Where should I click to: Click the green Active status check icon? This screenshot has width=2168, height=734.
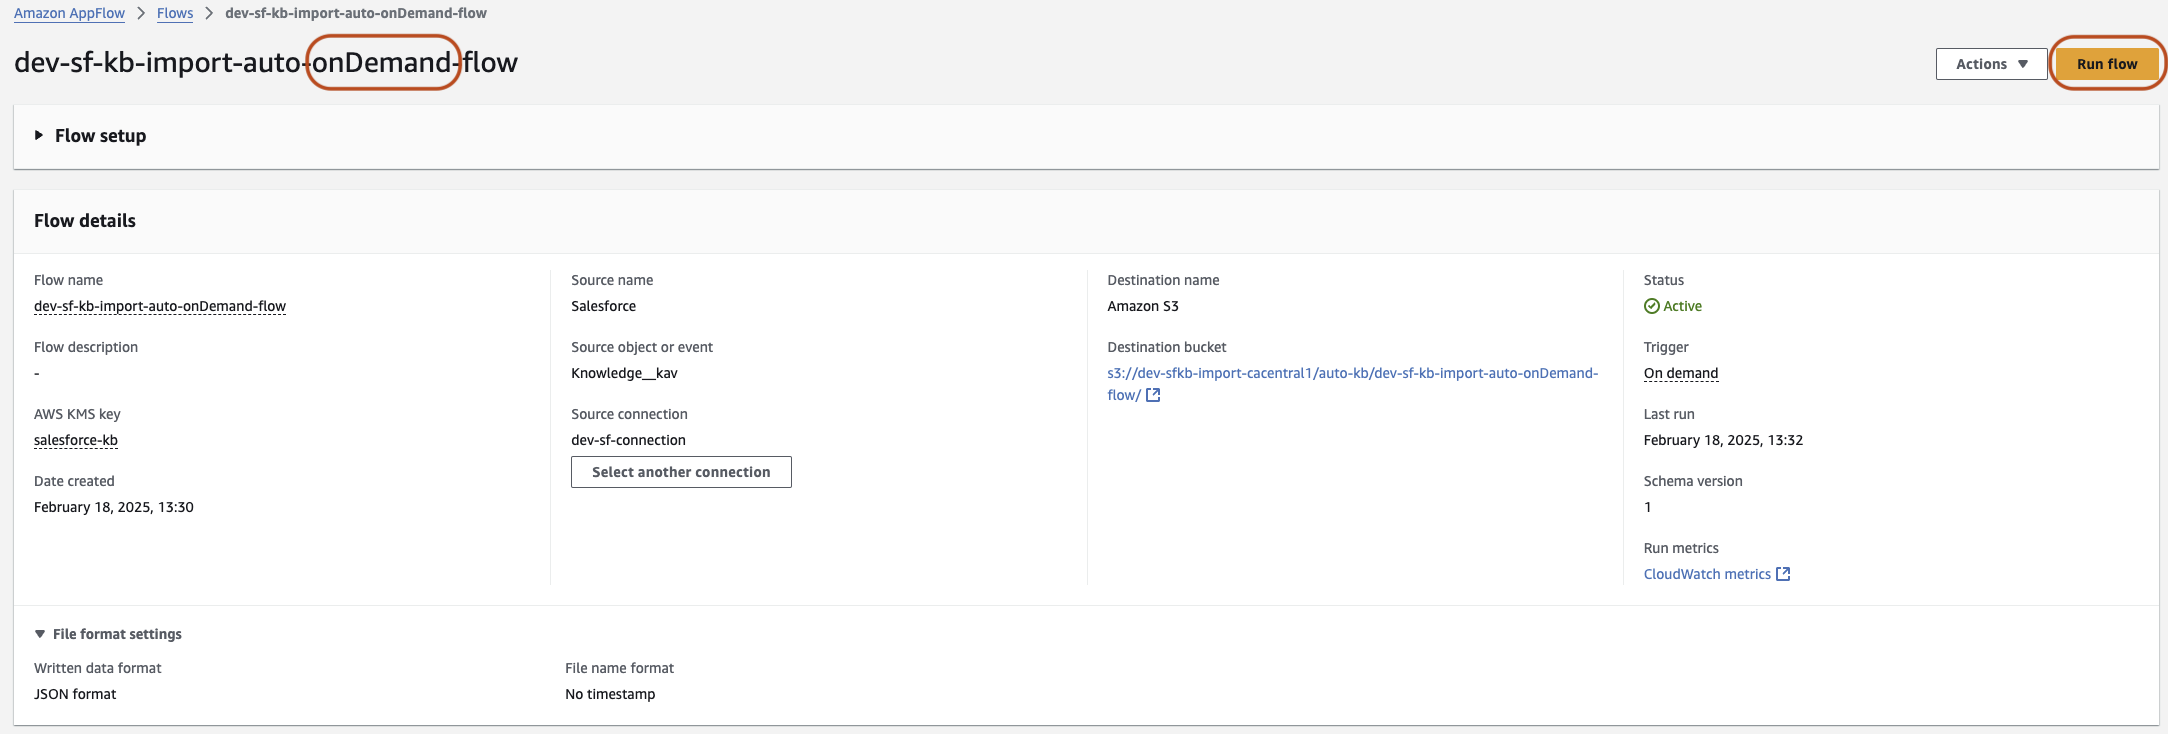click(x=1652, y=306)
